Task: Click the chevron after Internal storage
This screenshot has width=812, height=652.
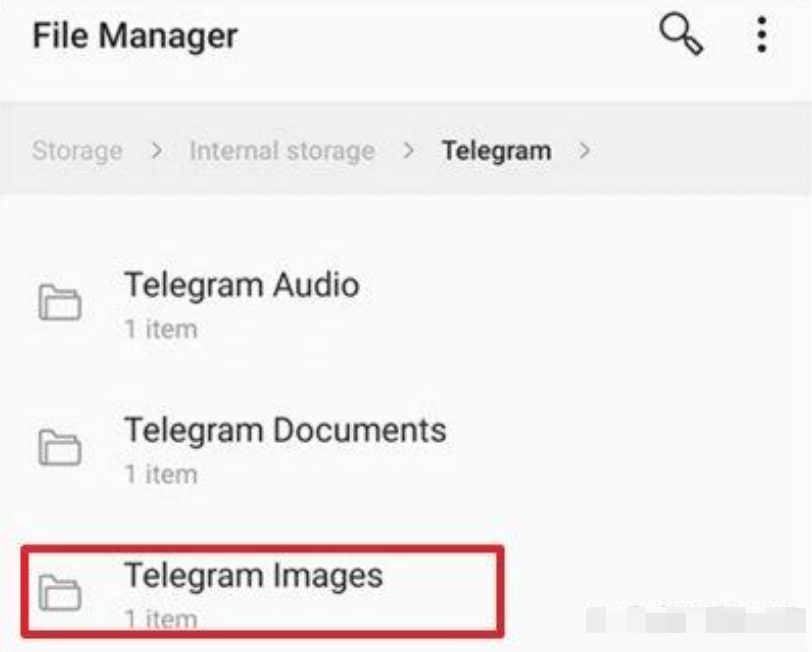Action: [409, 151]
